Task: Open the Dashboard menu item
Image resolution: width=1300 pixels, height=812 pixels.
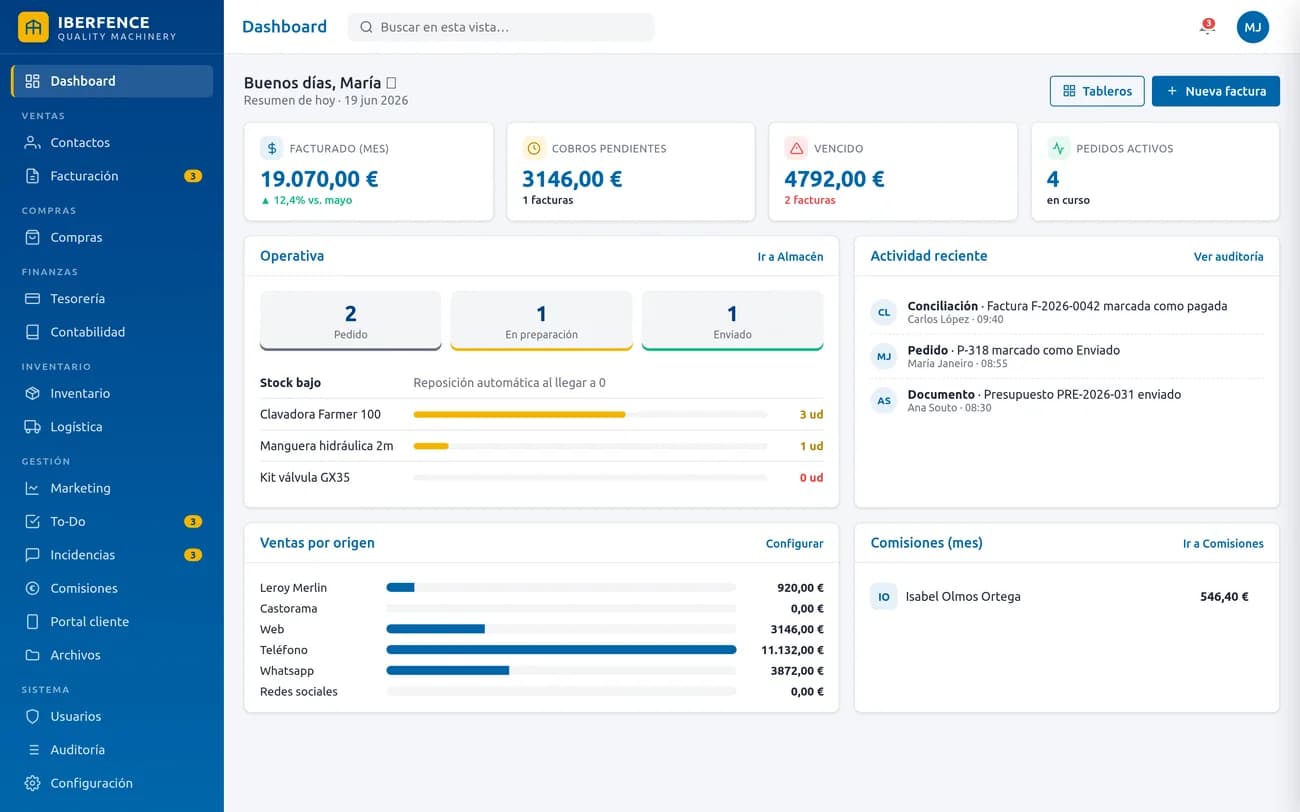Action: pos(112,81)
